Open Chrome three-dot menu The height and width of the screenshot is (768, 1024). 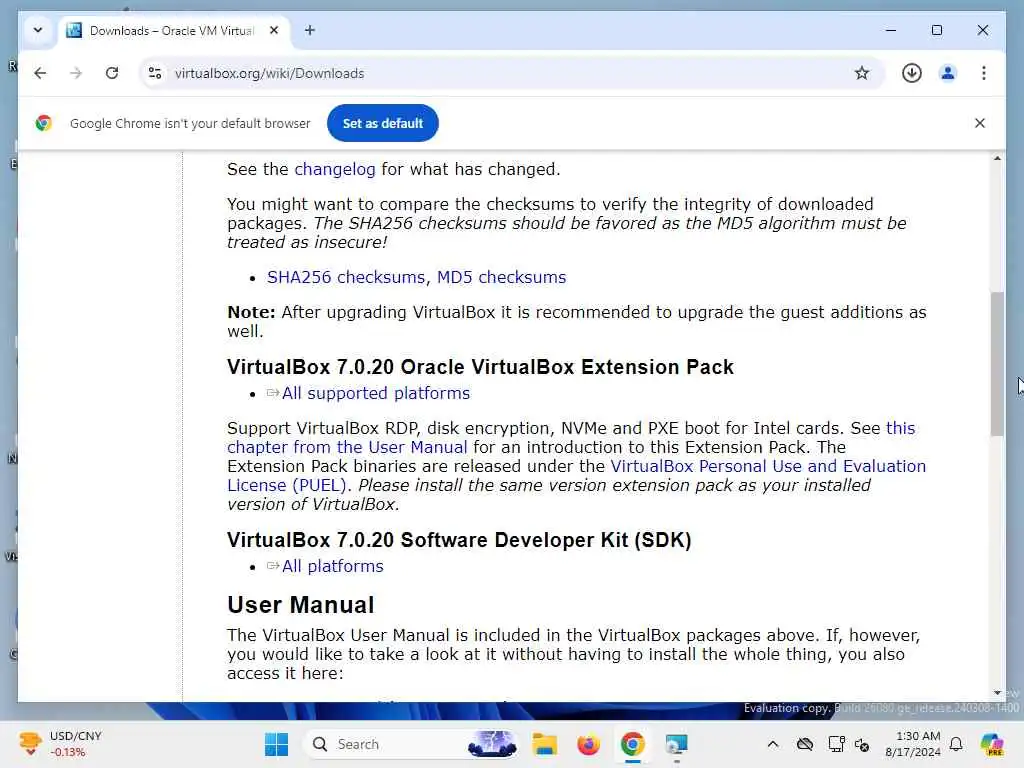click(984, 73)
